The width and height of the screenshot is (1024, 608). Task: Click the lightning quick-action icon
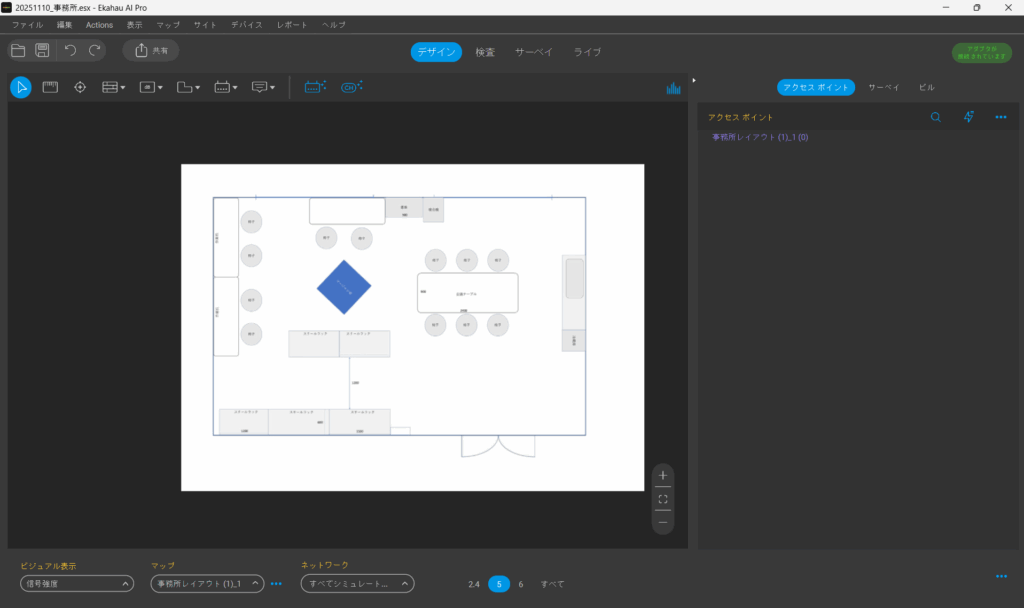(x=968, y=117)
